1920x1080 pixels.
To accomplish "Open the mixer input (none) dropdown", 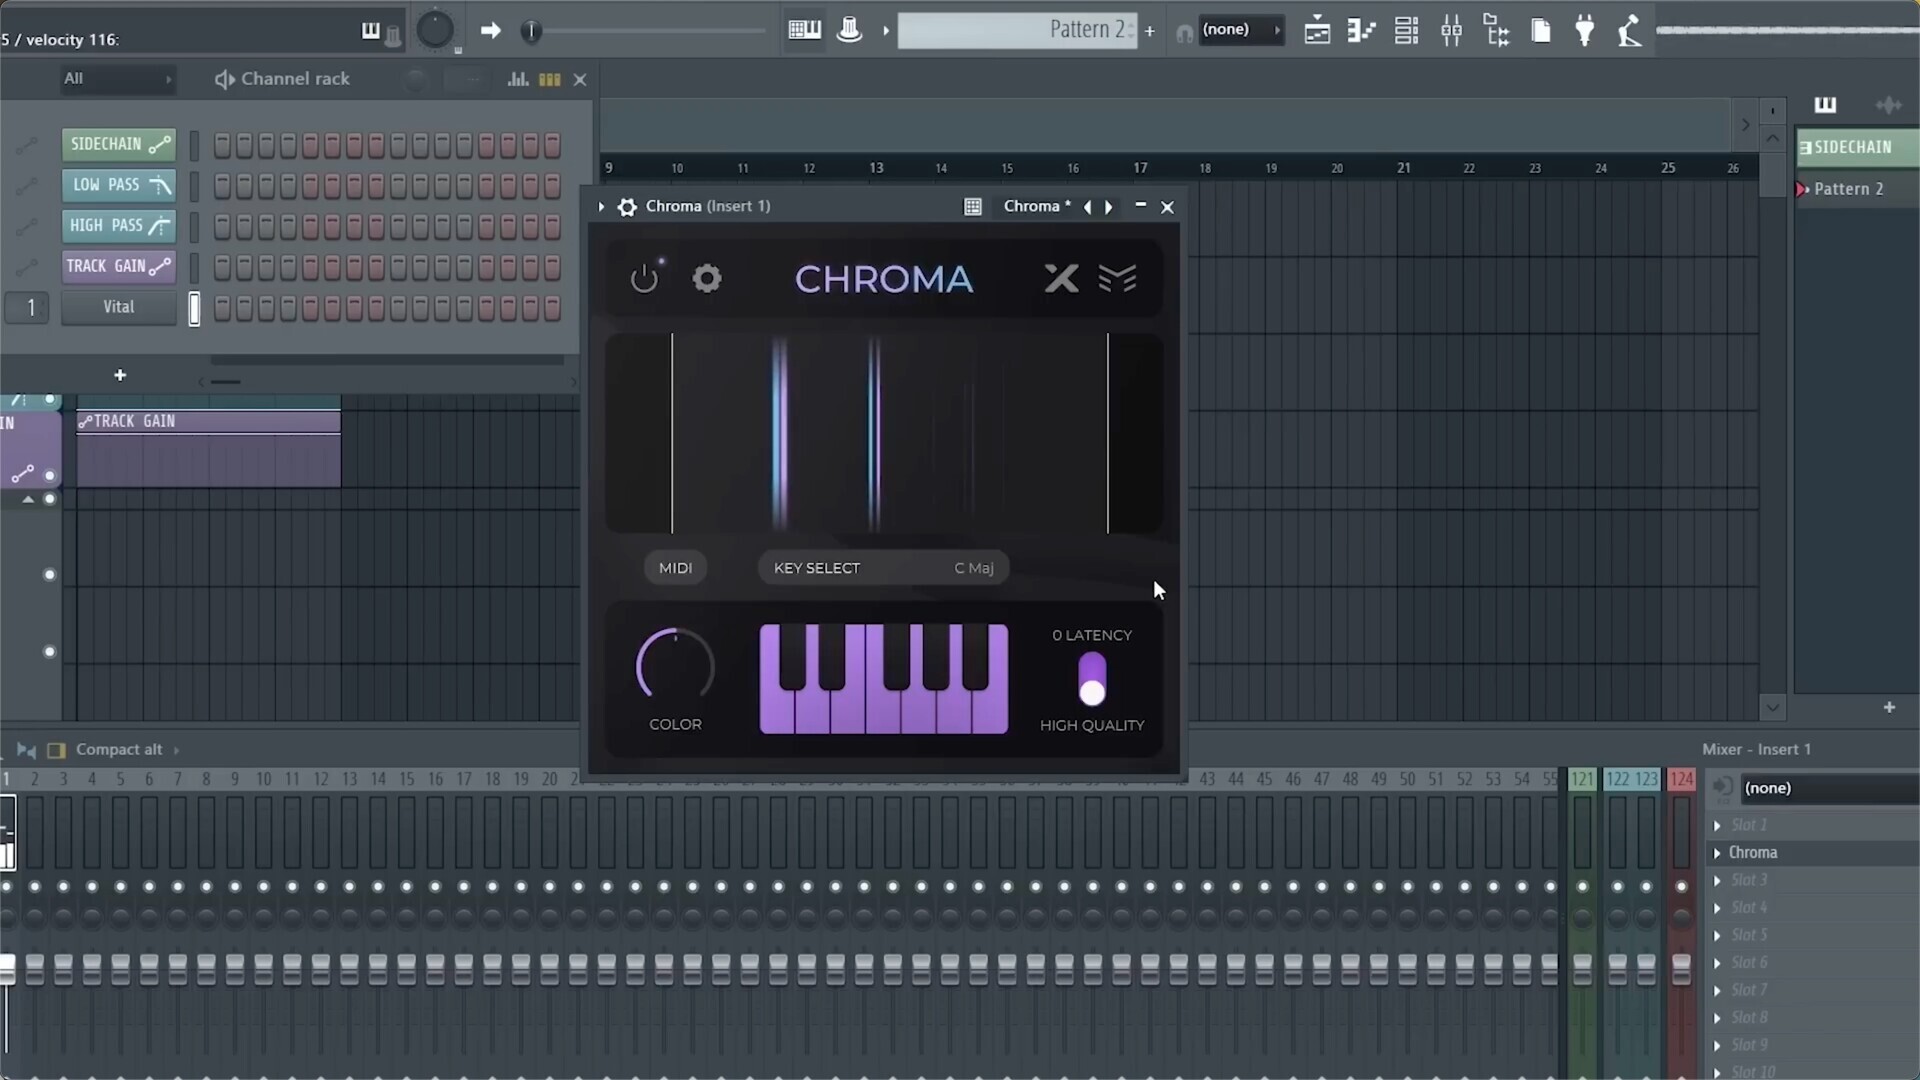I will [1829, 788].
